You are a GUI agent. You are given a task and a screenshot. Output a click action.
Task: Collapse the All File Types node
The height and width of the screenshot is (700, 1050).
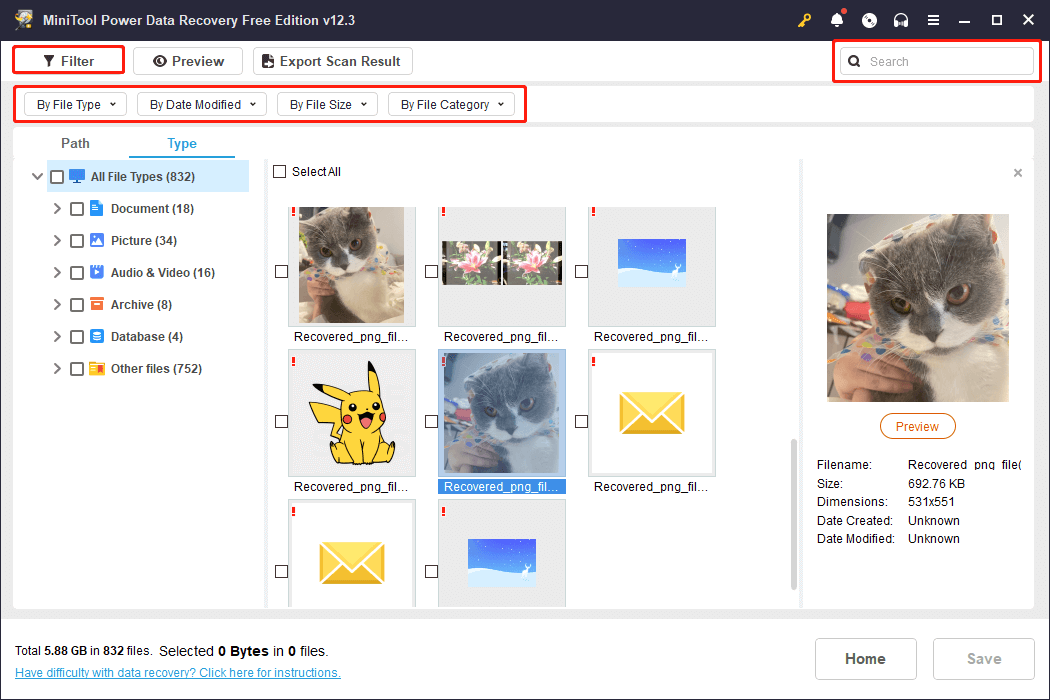tap(38, 177)
